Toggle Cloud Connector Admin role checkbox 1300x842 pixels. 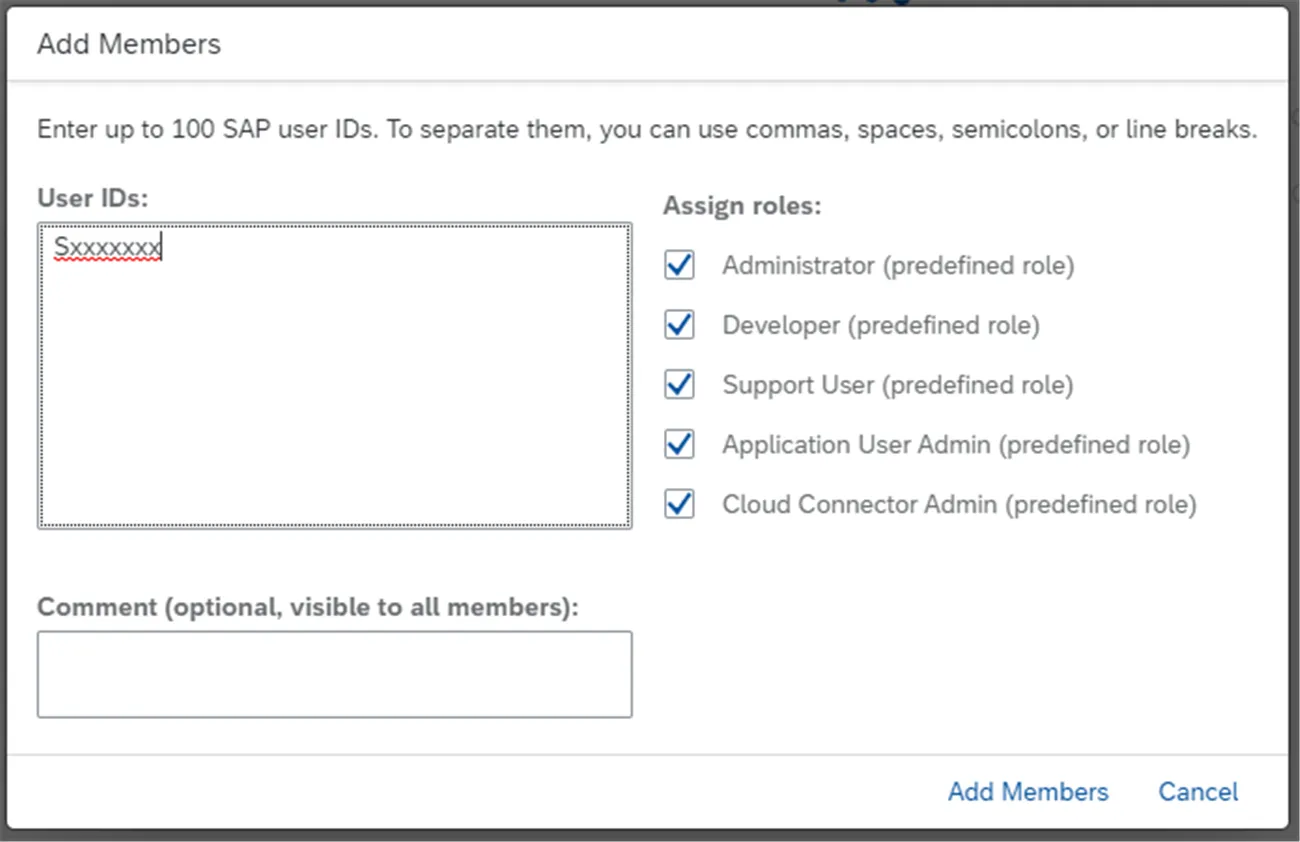click(680, 504)
